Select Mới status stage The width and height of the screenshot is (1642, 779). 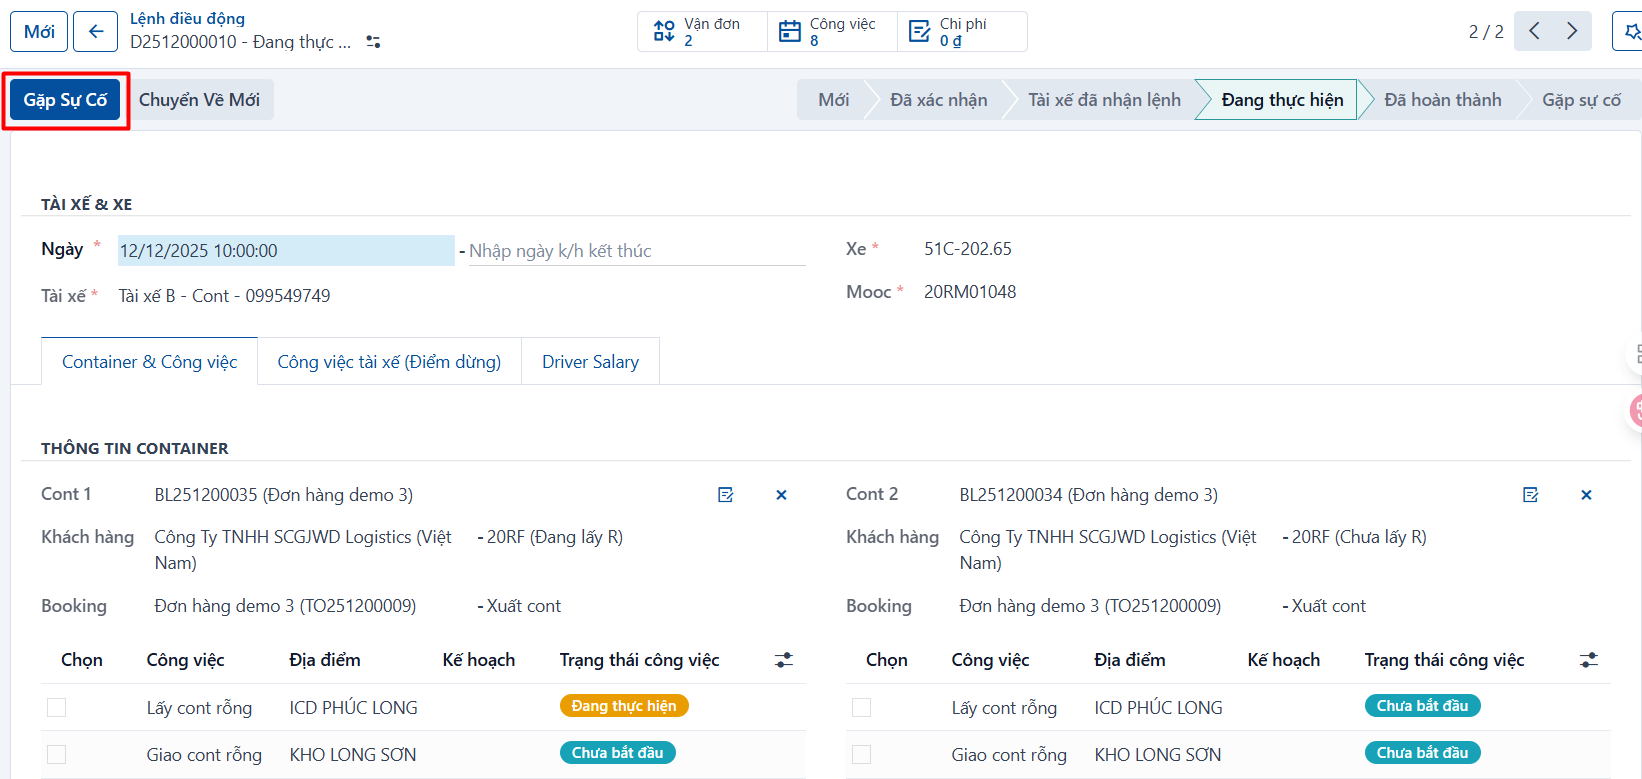833,100
